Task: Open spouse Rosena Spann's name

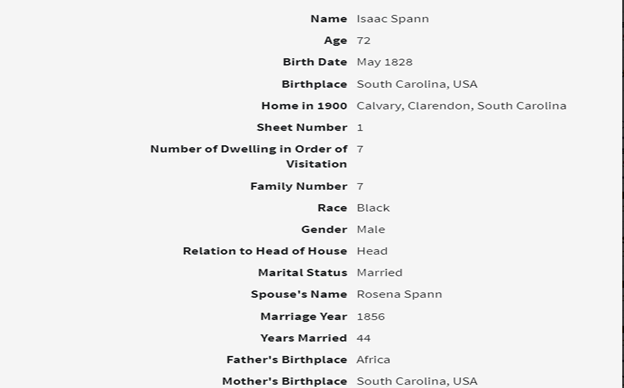Action: click(399, 294)
